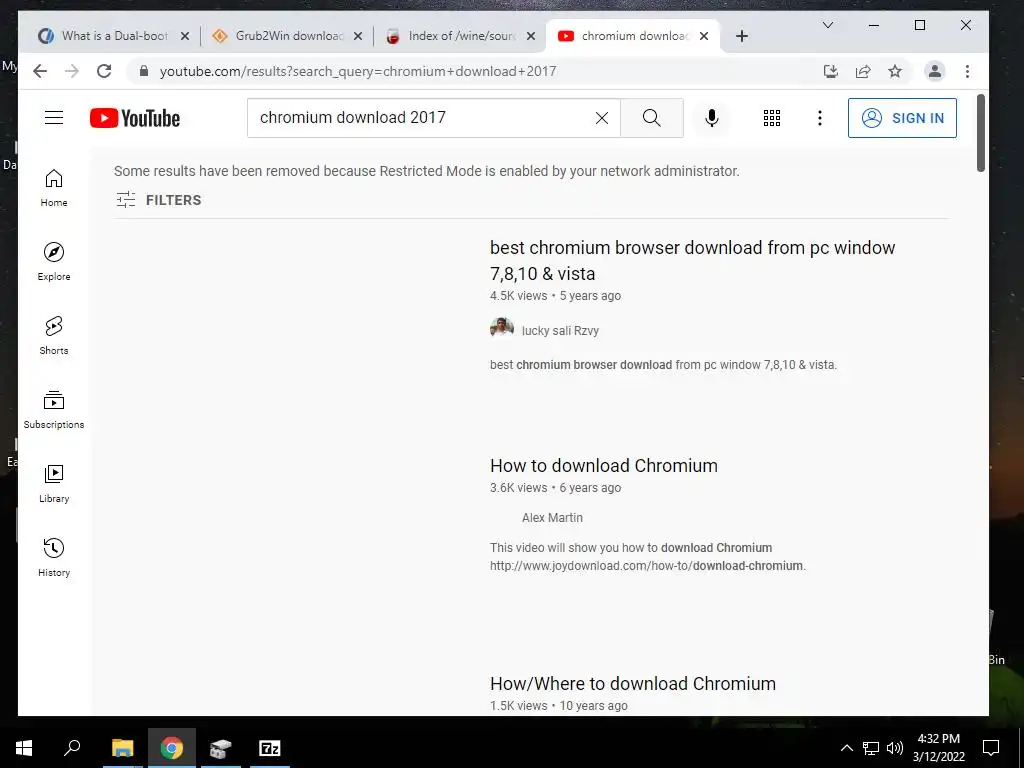Click the browser forward arrow
1024x768 pixels.
[72, 71]
